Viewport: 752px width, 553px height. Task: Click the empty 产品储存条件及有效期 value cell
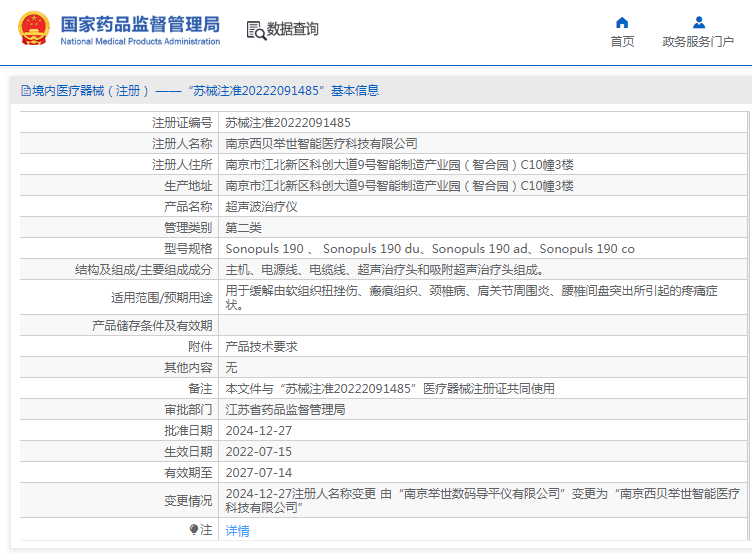[483, 326]
